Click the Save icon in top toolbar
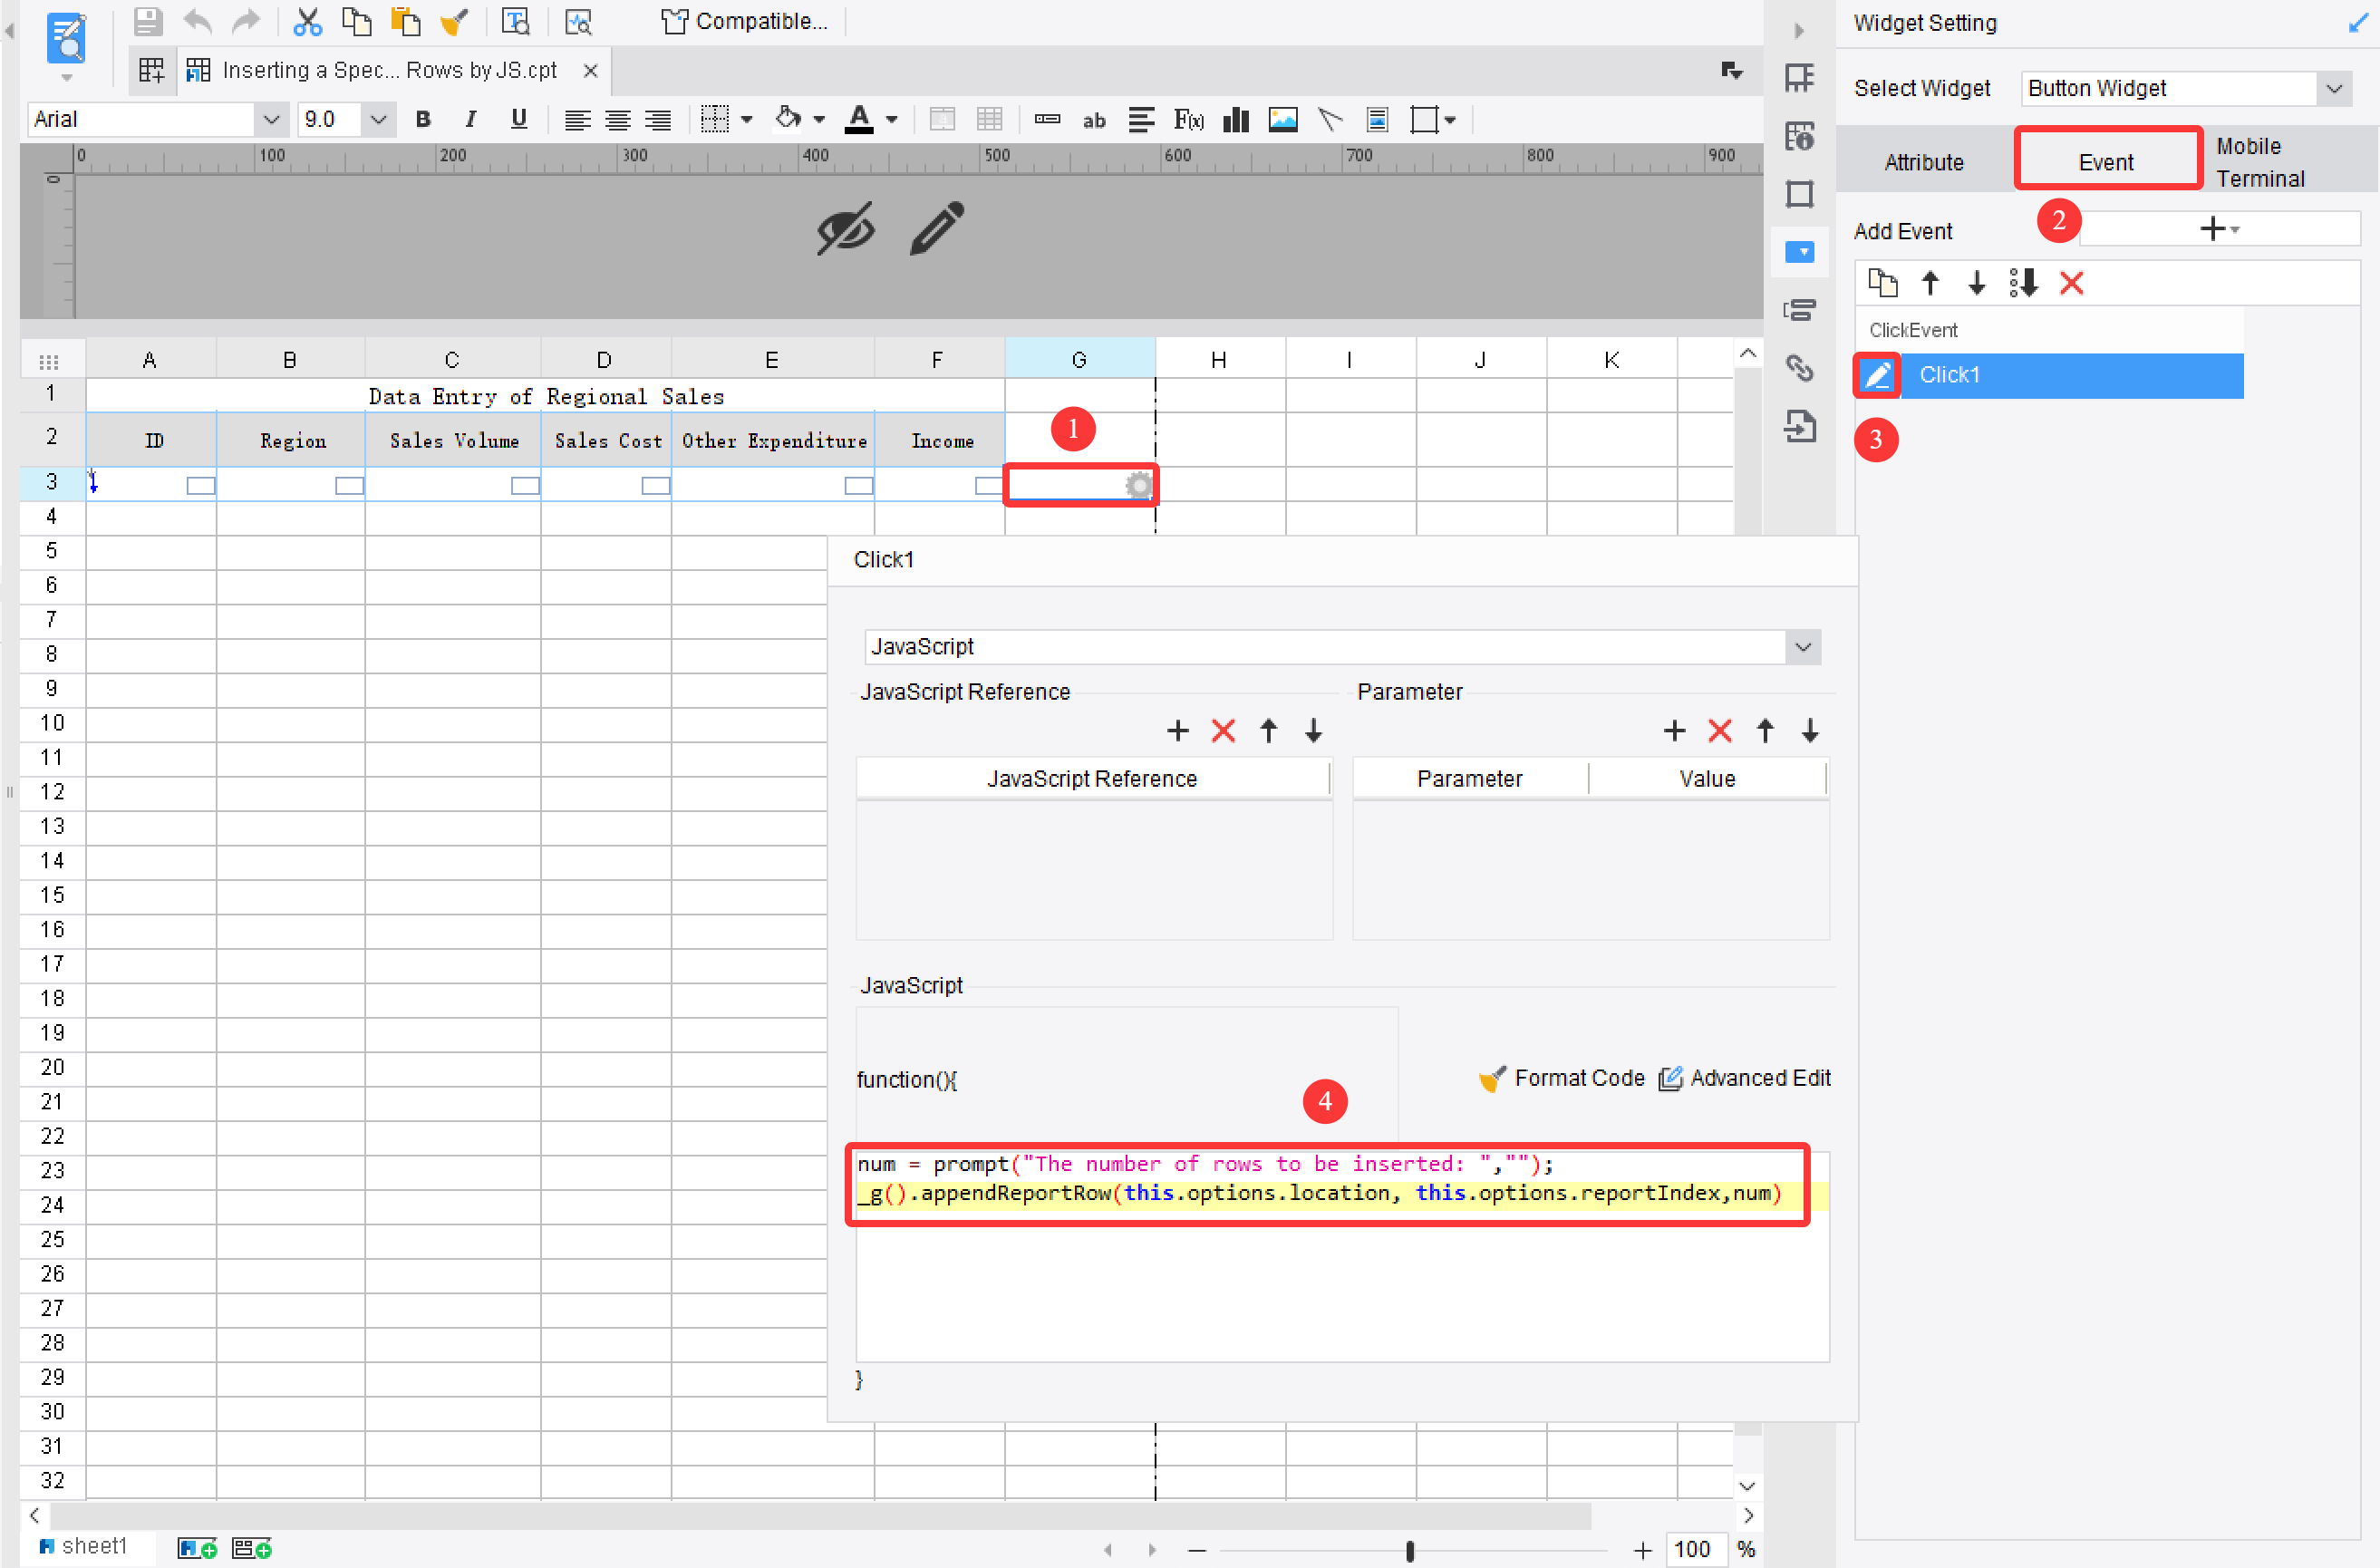 pos(148,21)
